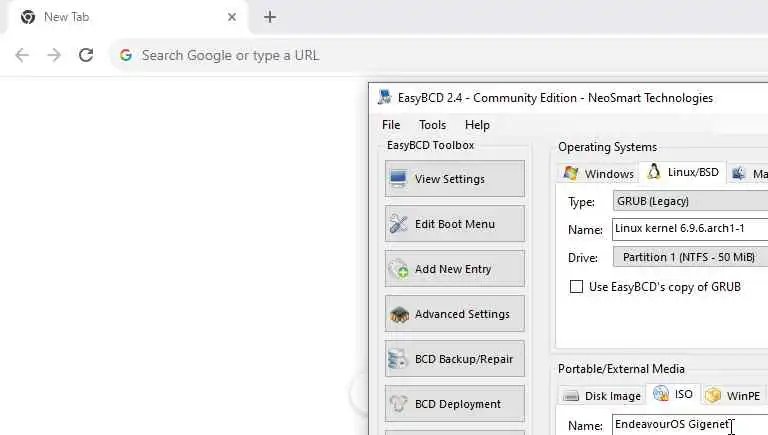Click the browser back arrow
This screenshot has height=435, width=768.
[22, 55]
